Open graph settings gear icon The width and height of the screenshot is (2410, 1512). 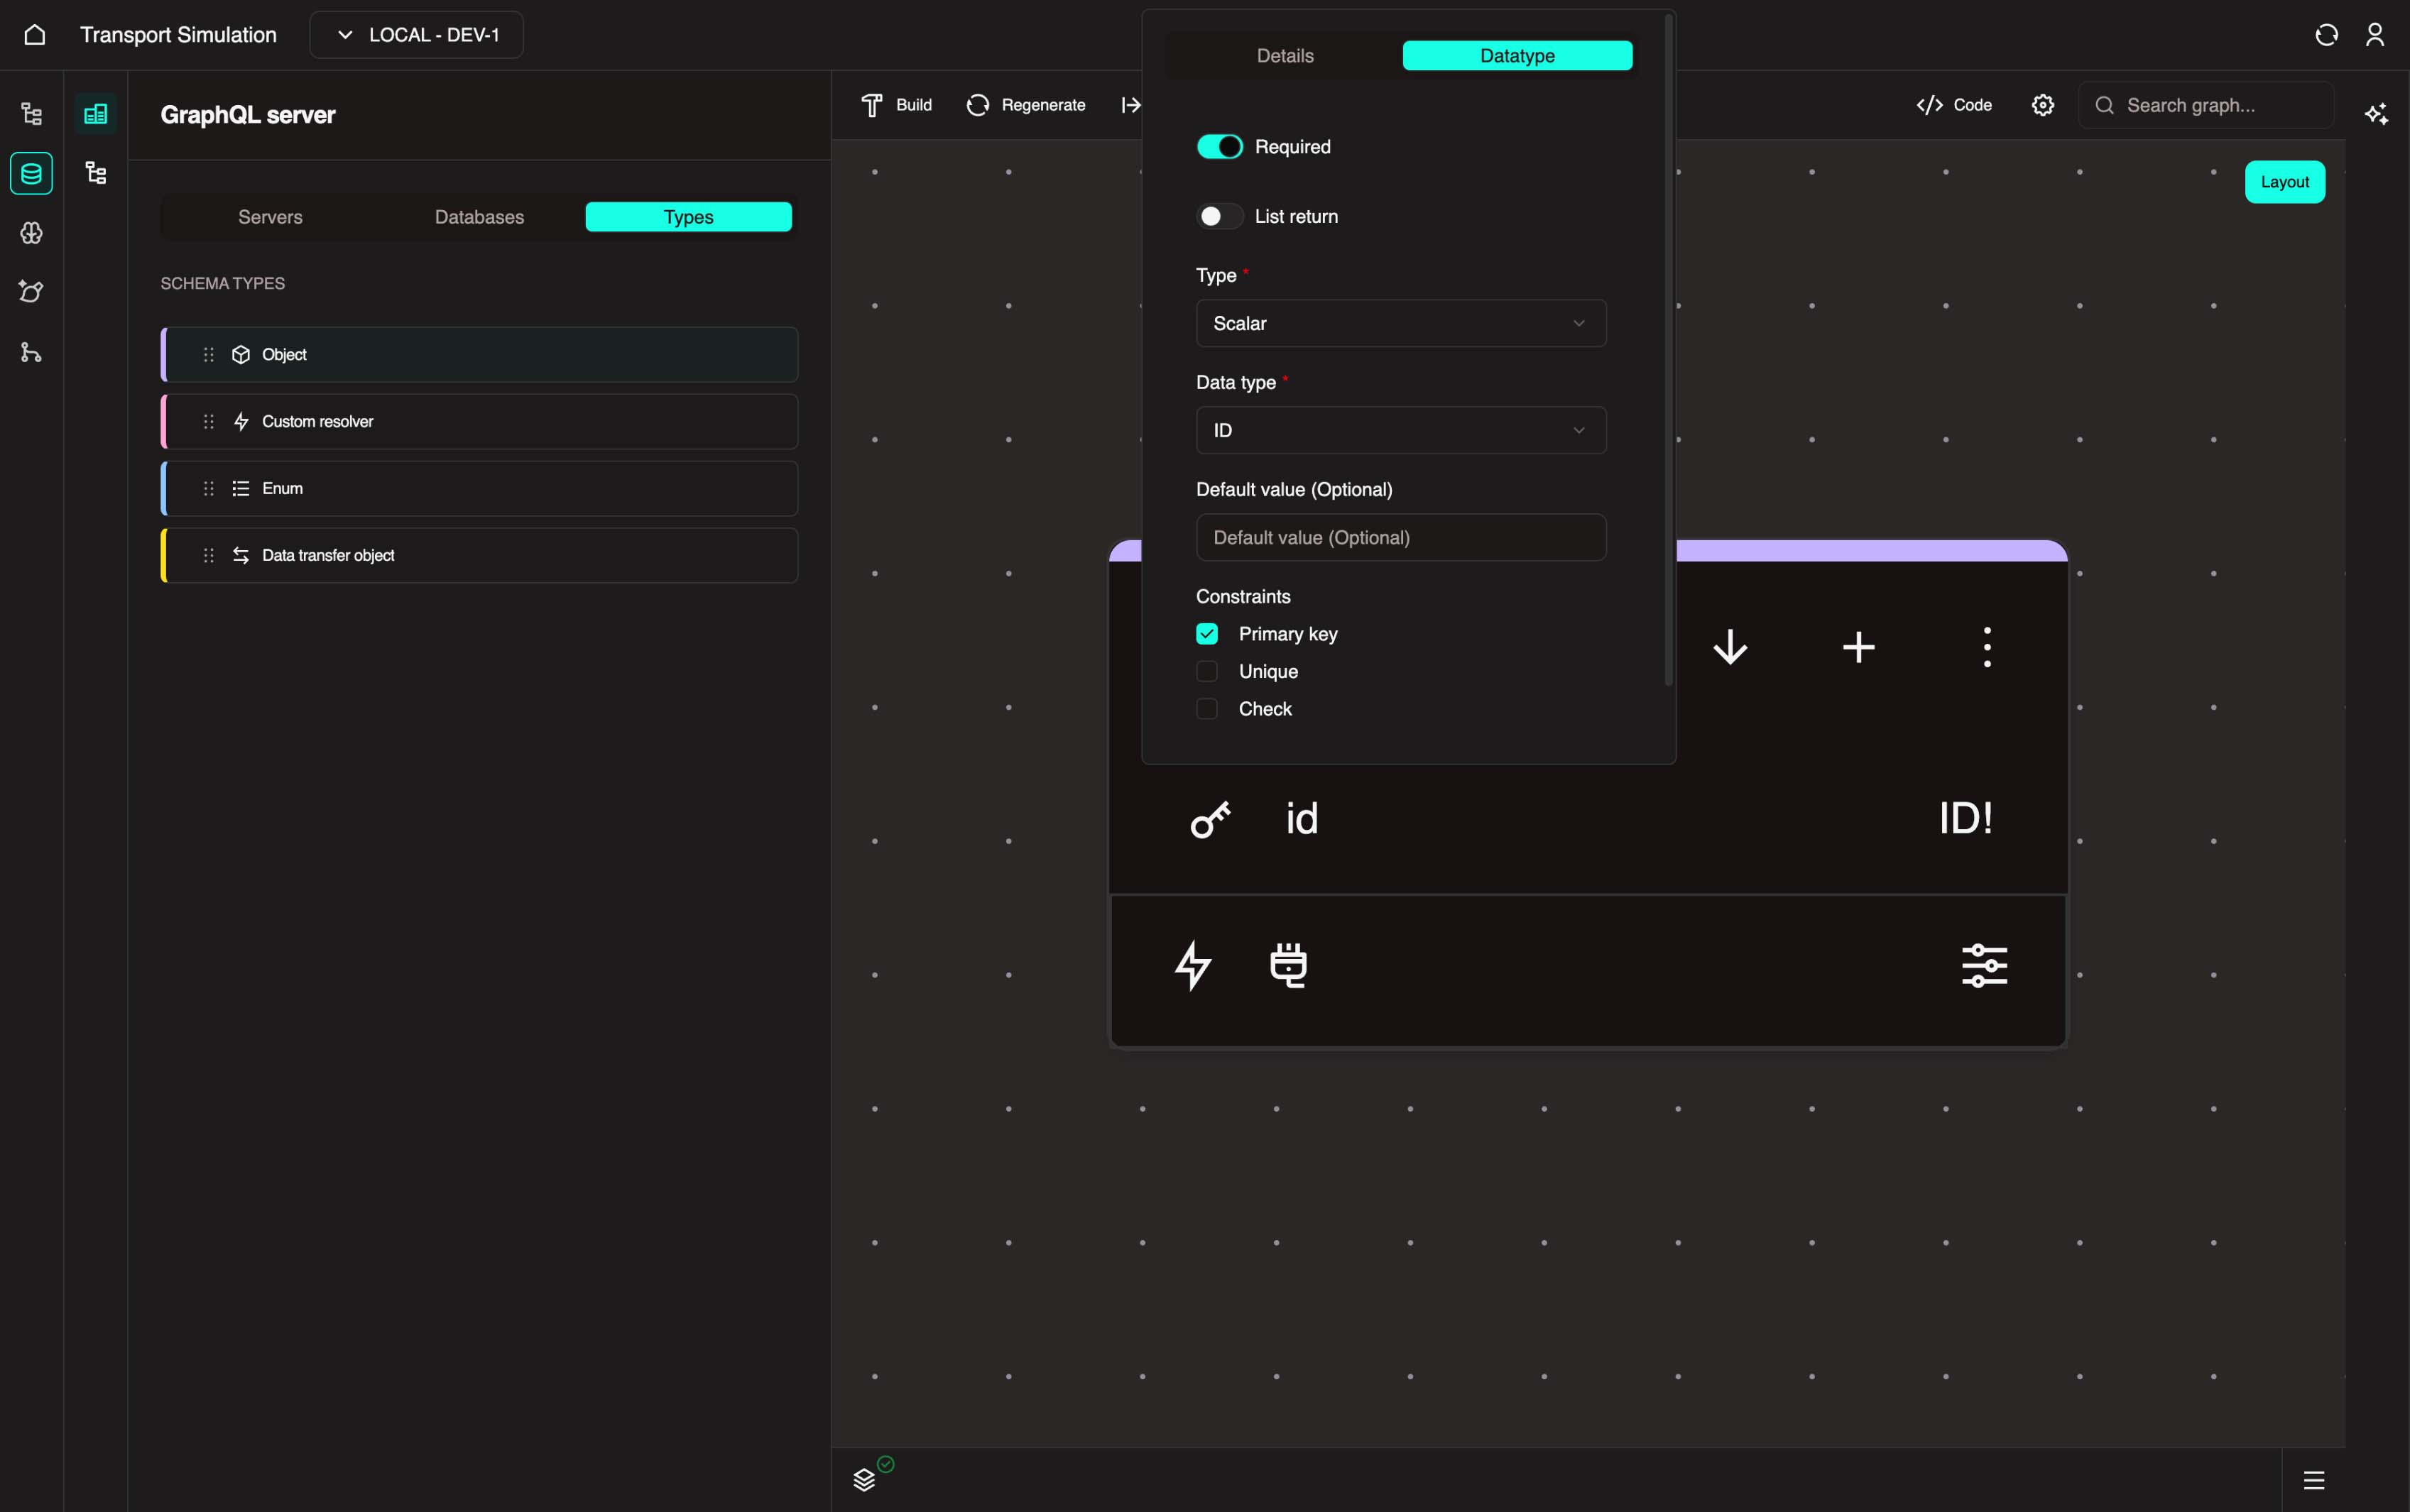click(x=2043, y=105)
